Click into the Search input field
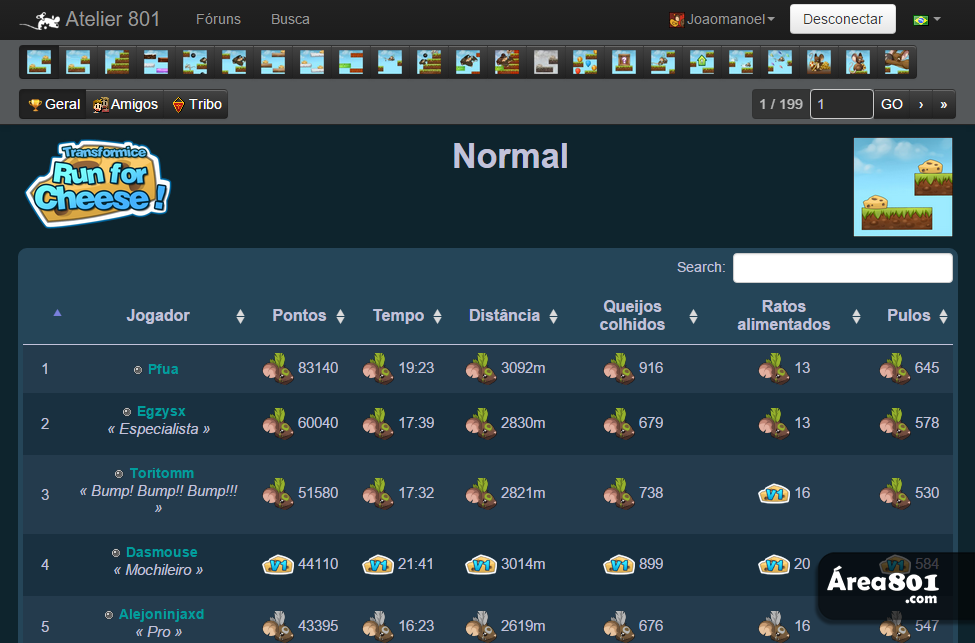This screenshot has height=643, width=975. point(843,268)
